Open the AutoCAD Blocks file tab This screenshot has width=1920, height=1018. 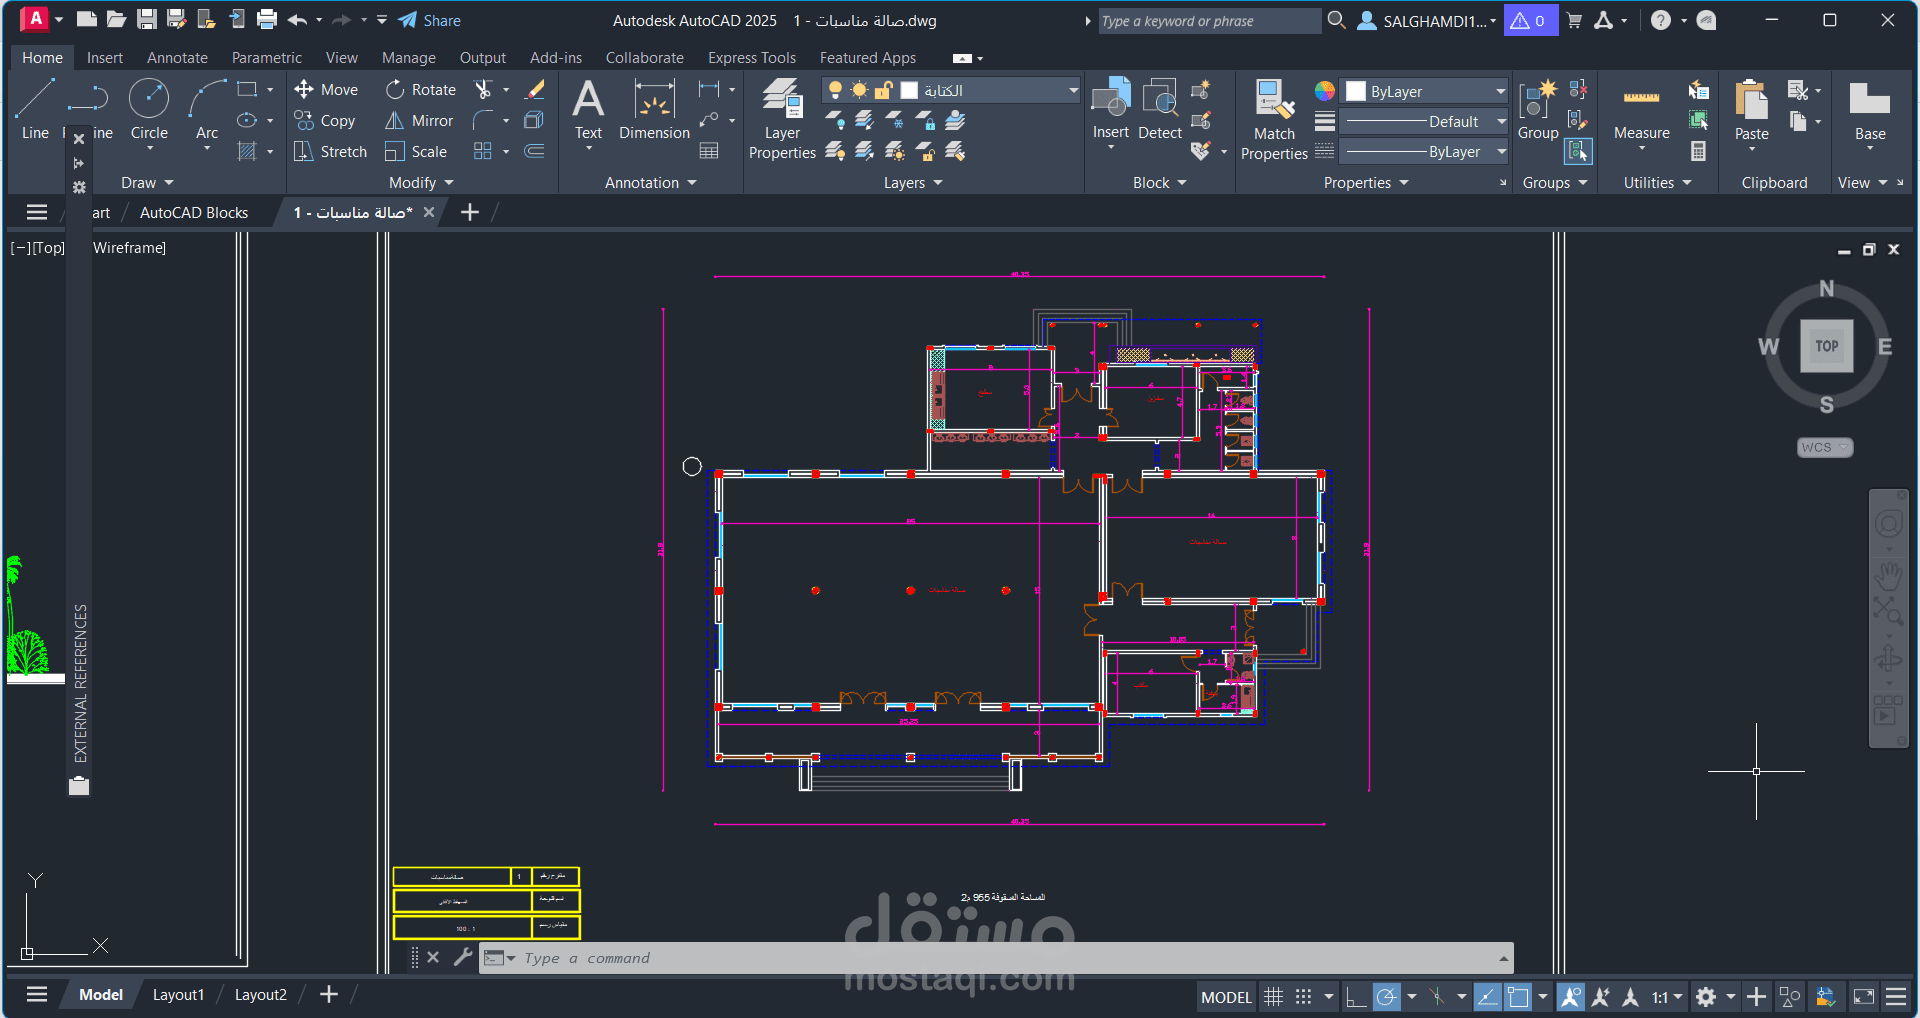pyautogui.click(x=194, y=213)
